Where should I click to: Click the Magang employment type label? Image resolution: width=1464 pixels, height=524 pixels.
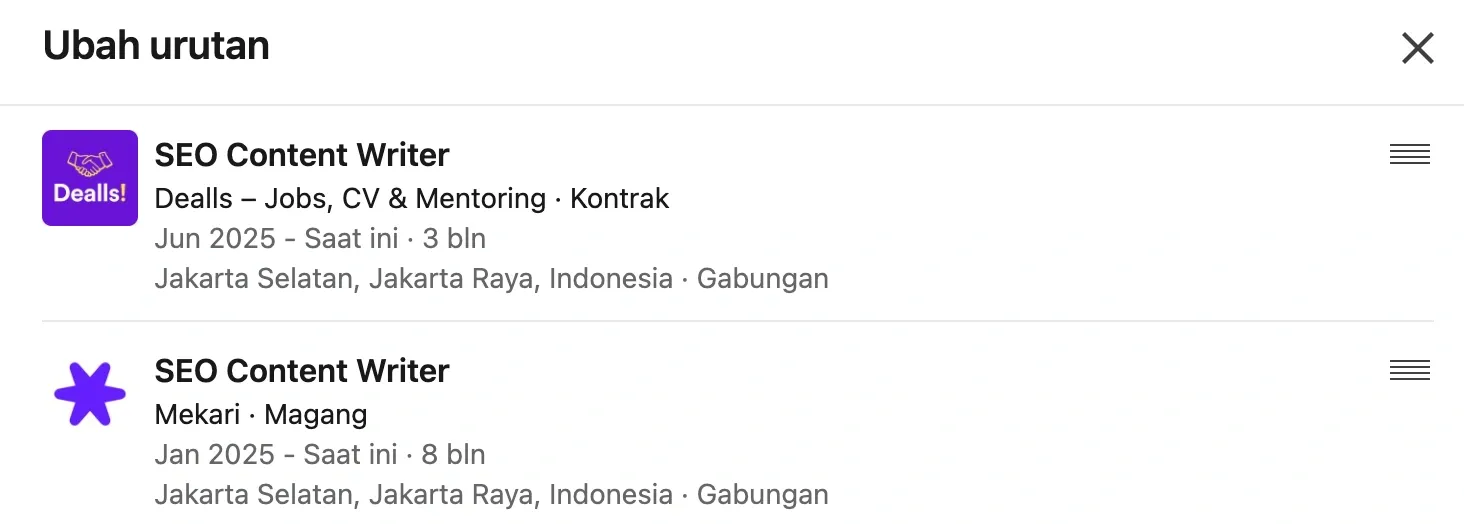(x=316, y=414)
